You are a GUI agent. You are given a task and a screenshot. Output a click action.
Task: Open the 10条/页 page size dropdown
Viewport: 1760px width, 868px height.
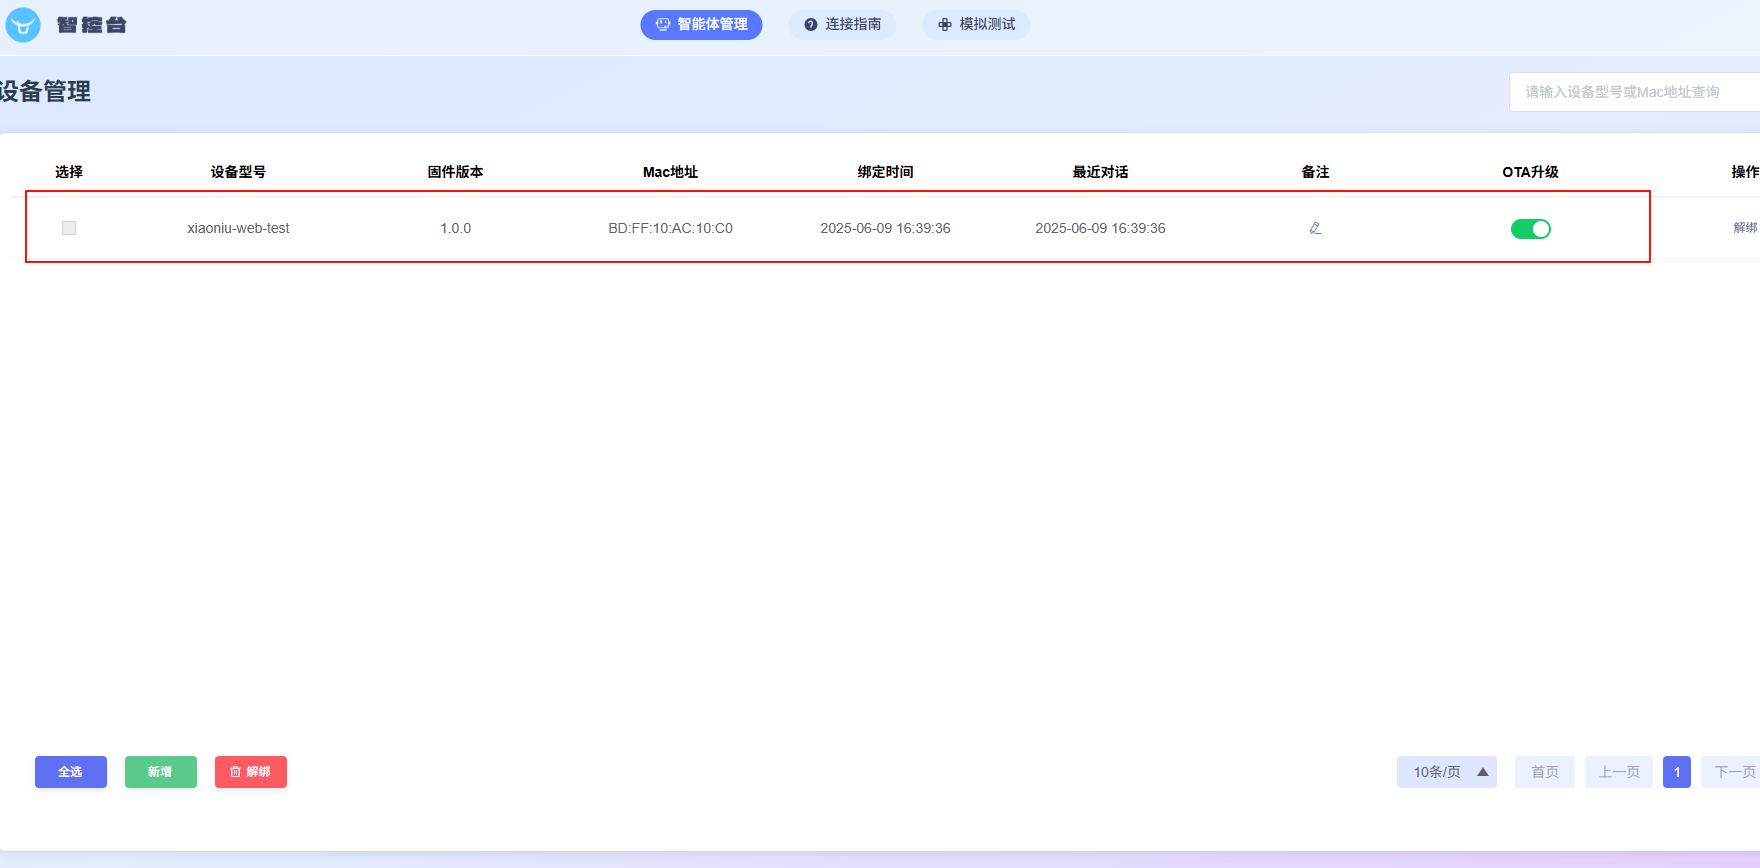[1446, 772]
